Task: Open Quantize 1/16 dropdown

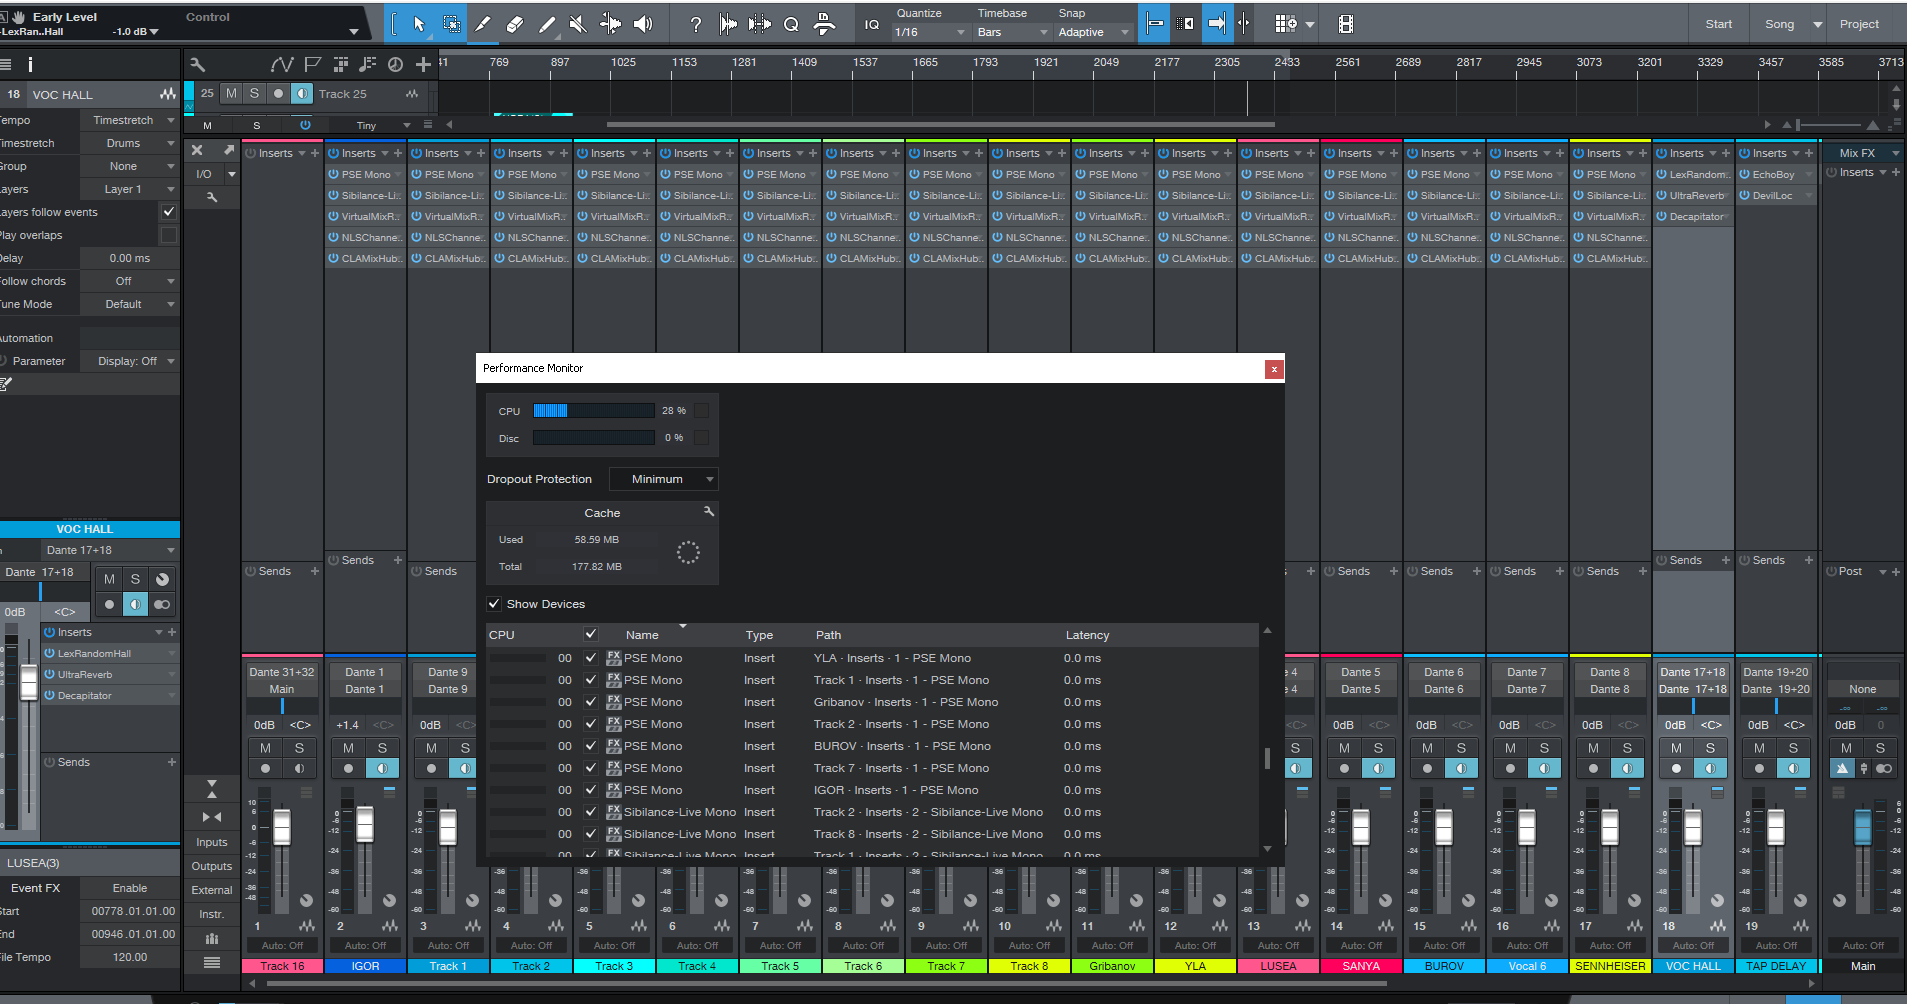Action: (x=930, y=32)
